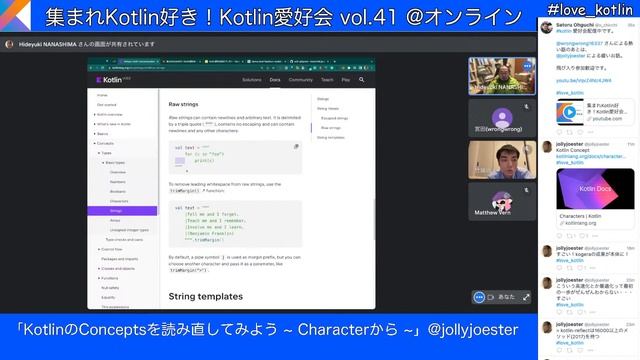Screen dimensions: 640x360
Task: Click the muted mic icon on 宮田(wrongwrong) tile
Action: click(527, 107)
